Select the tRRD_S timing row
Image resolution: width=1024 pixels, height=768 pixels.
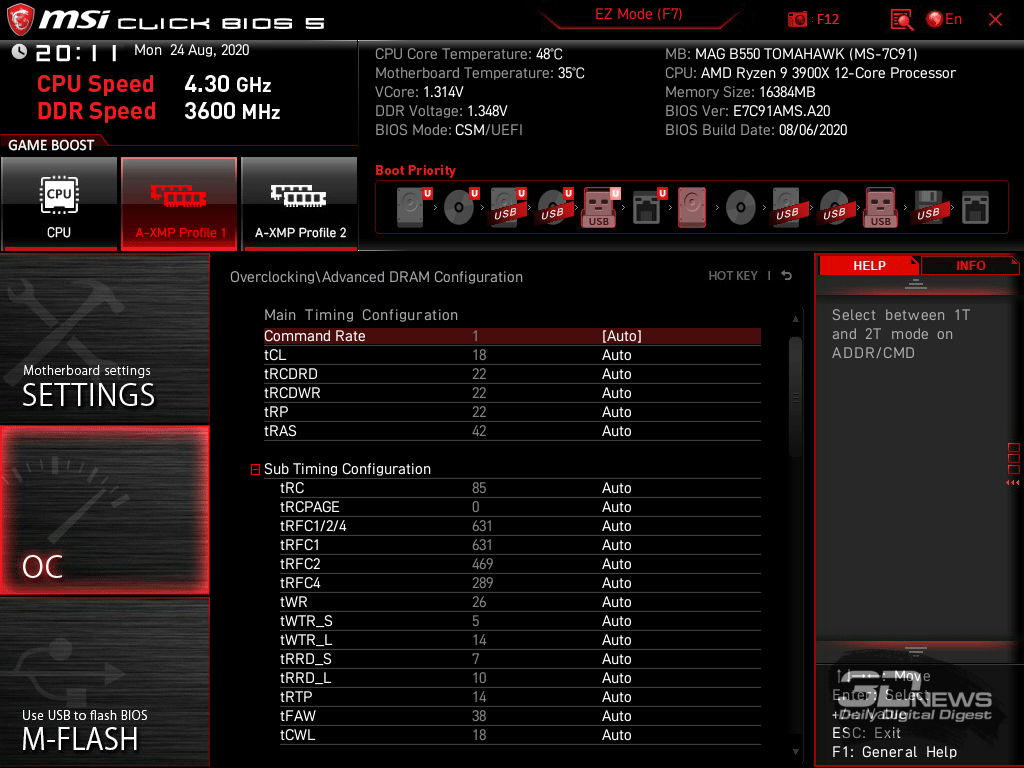tap(520, 658)
